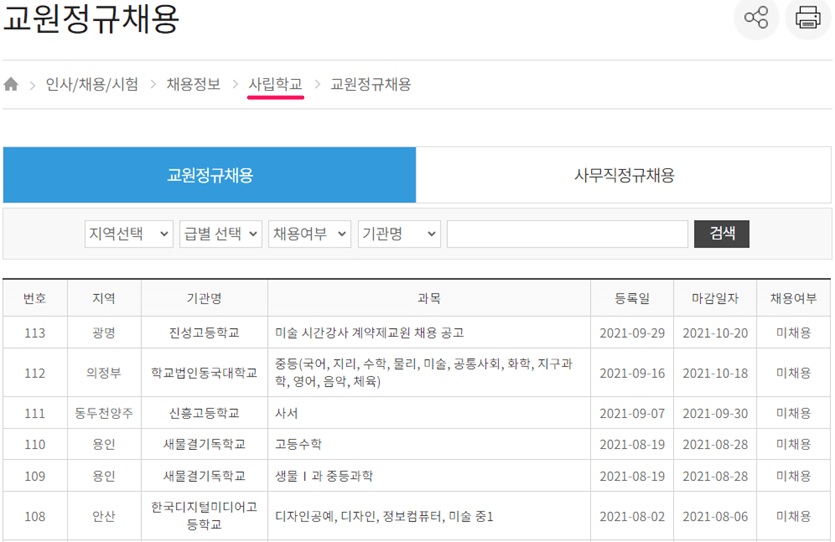This screenshot has width=835, height=542.
Task: Click the print icon
Action: pos(808,18)
